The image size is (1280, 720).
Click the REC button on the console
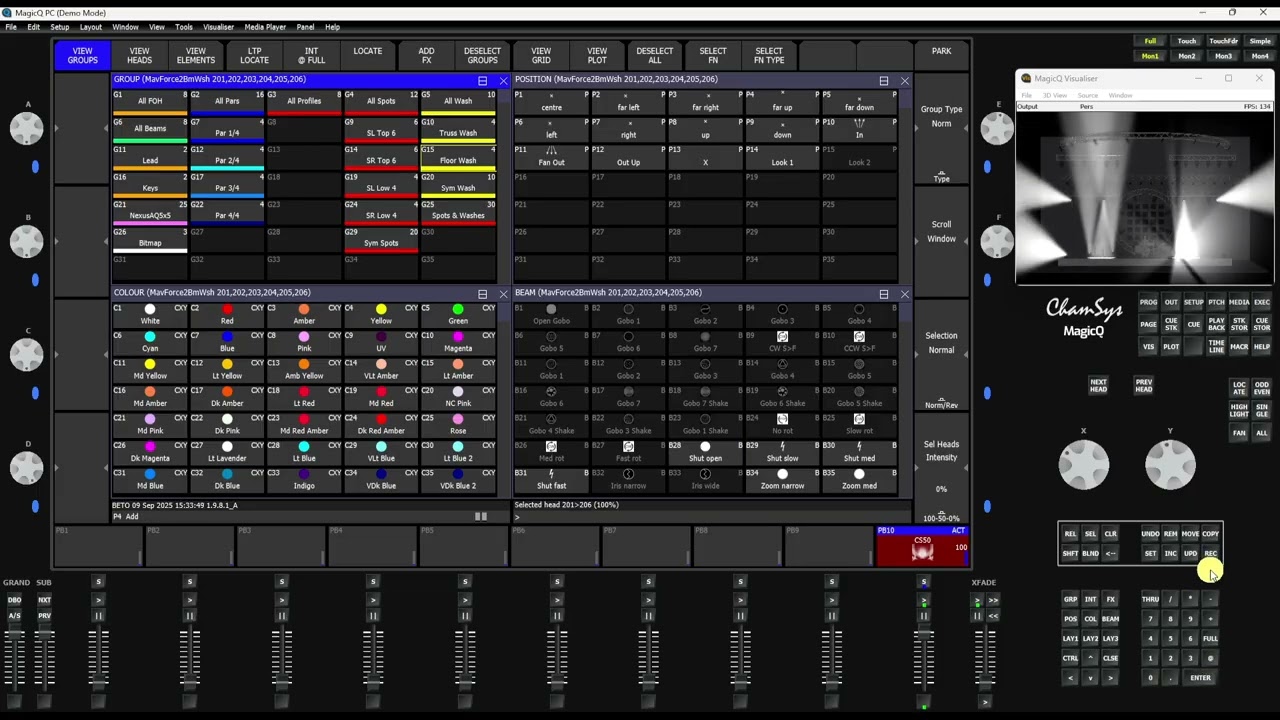[1210, 553]
